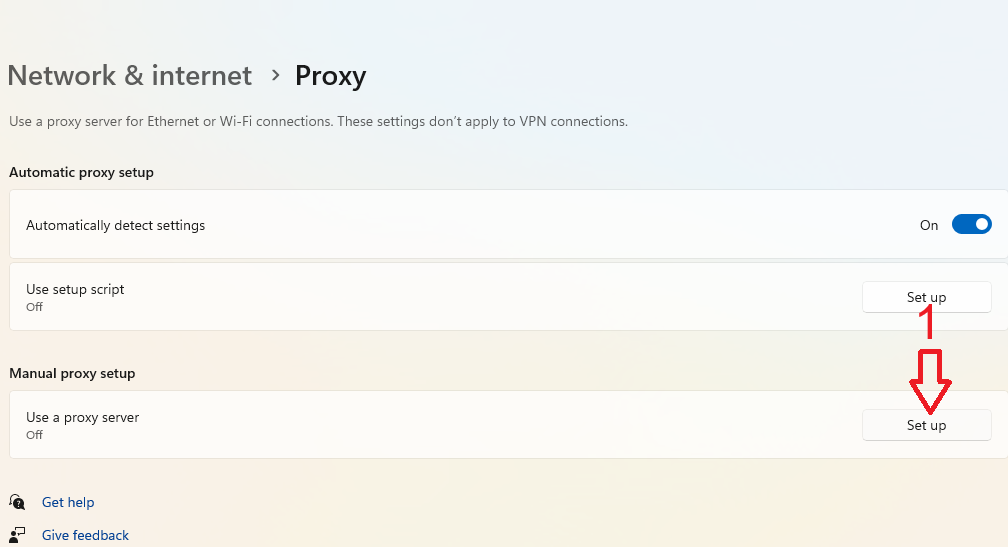Screen dimensions: 1008x547
Task: Click the Proxy page title
Action: coord(330,76)
